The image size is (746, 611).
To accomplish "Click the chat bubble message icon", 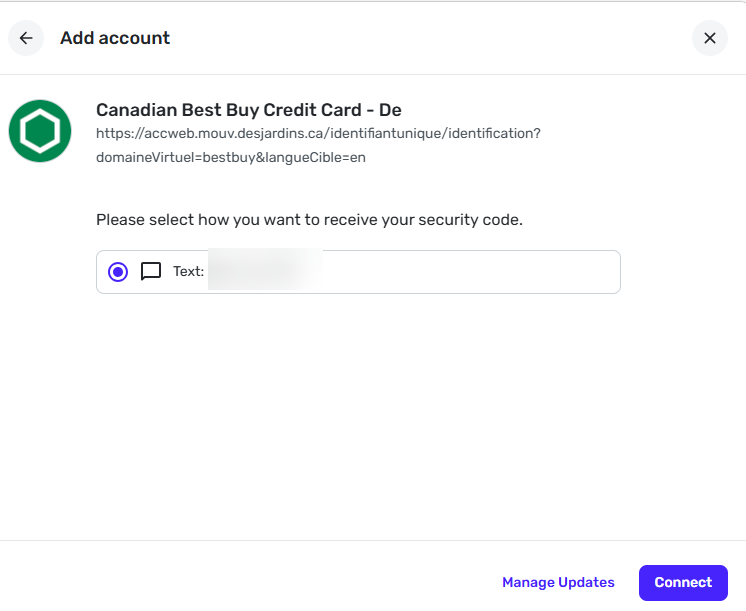I will click(x=151, y=271).
